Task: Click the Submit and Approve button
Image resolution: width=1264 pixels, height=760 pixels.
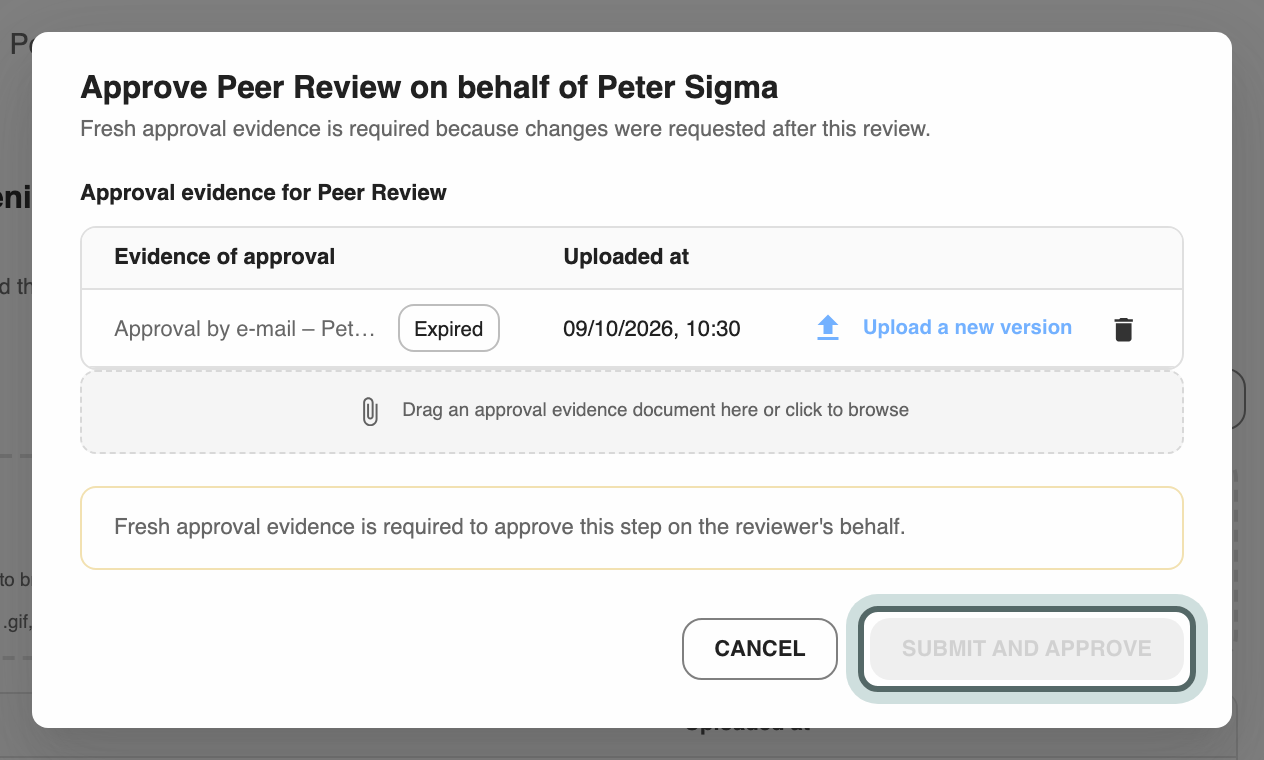Action: 1027,649
